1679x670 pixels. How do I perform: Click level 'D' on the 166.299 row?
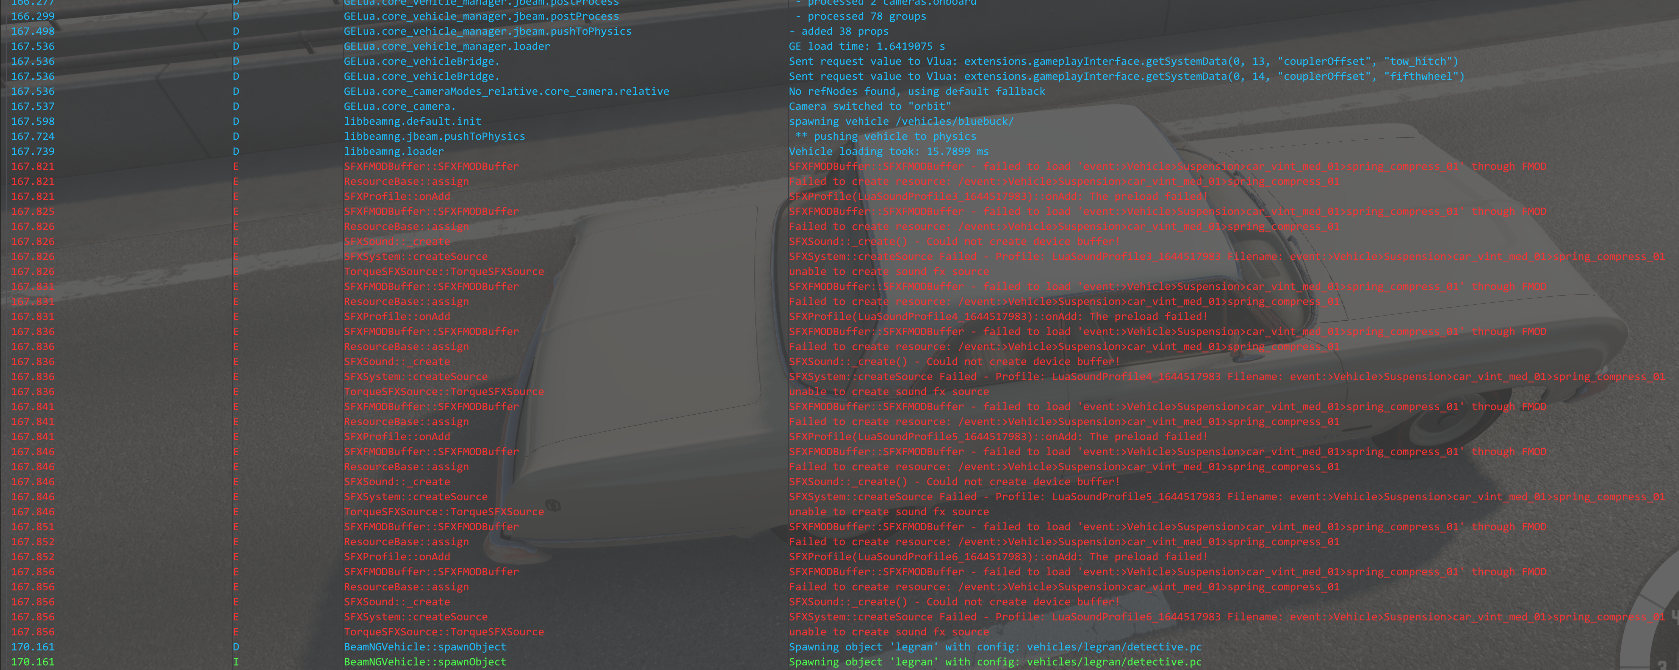tap(236, 16)
